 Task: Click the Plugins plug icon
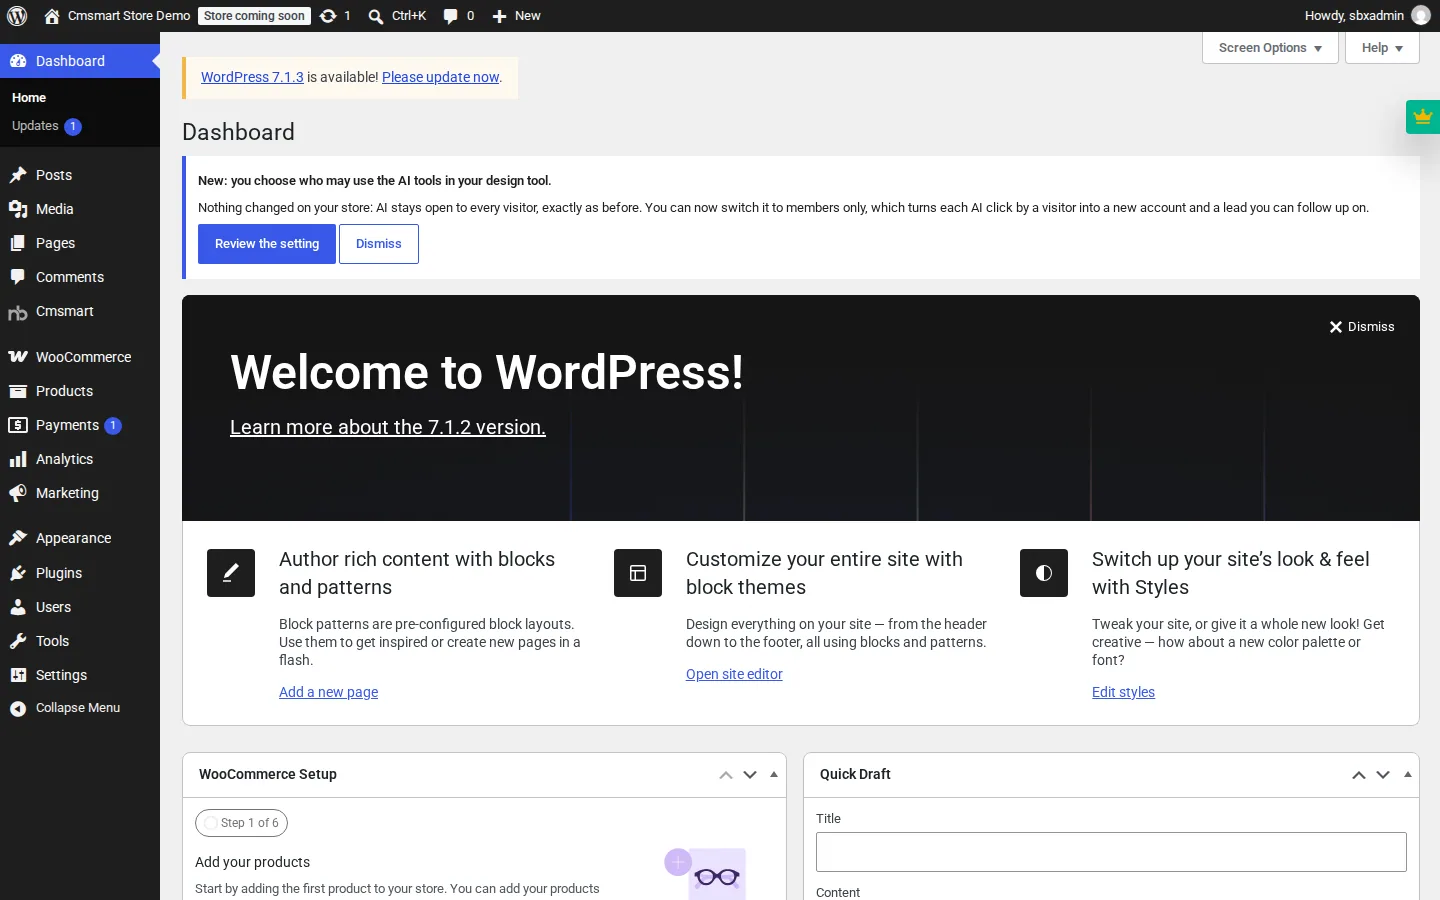pos(18,573)
